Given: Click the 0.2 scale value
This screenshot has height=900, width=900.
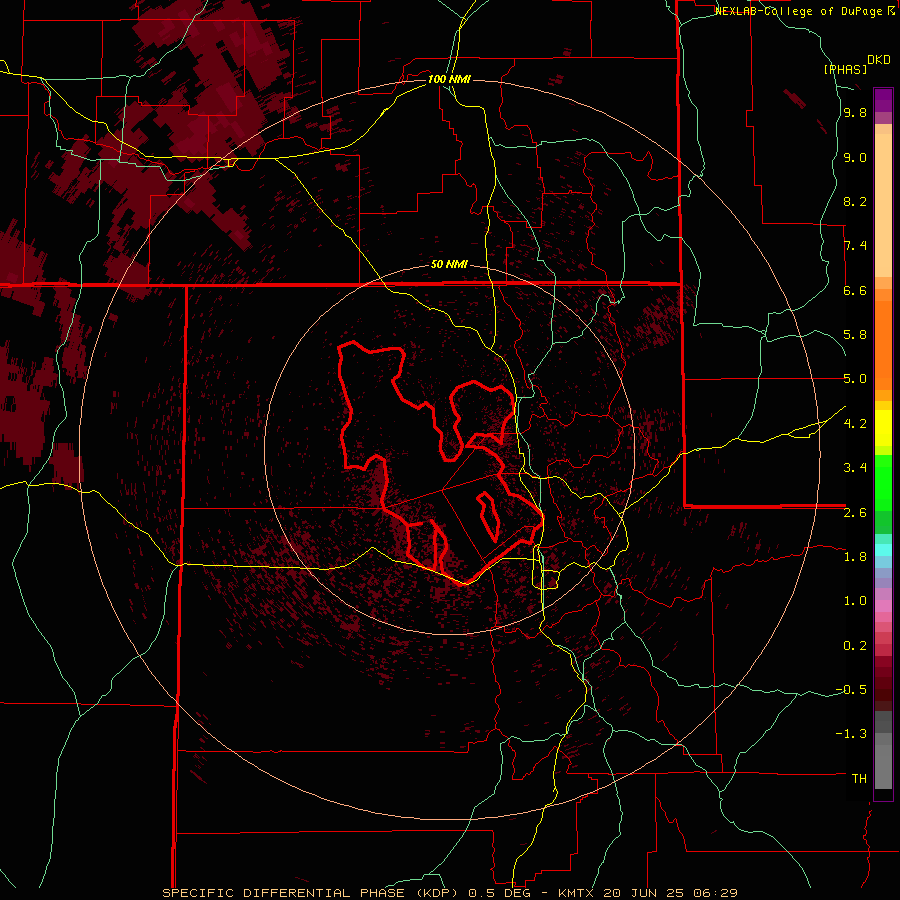Looking at the screenshot, I should [x=855, y=645].
